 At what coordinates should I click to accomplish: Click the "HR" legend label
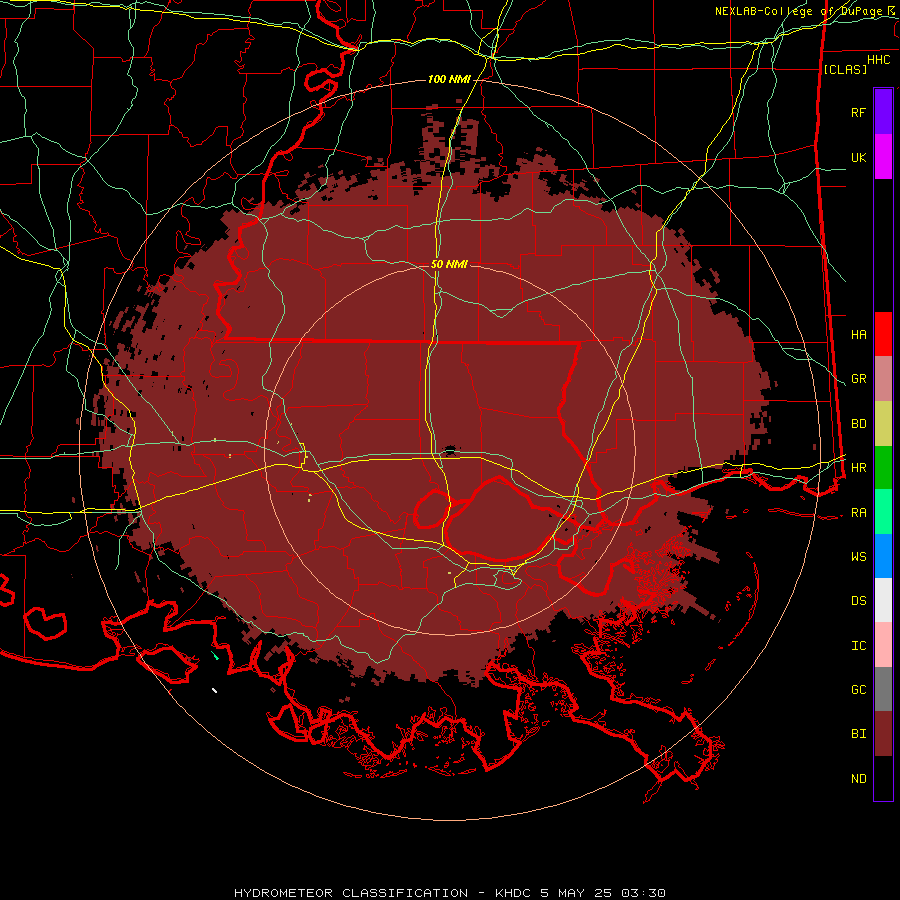coord(858,468)
